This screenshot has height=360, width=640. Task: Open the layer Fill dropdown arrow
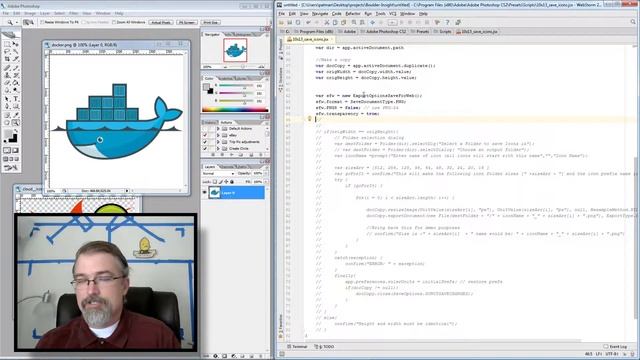[265, 182]
